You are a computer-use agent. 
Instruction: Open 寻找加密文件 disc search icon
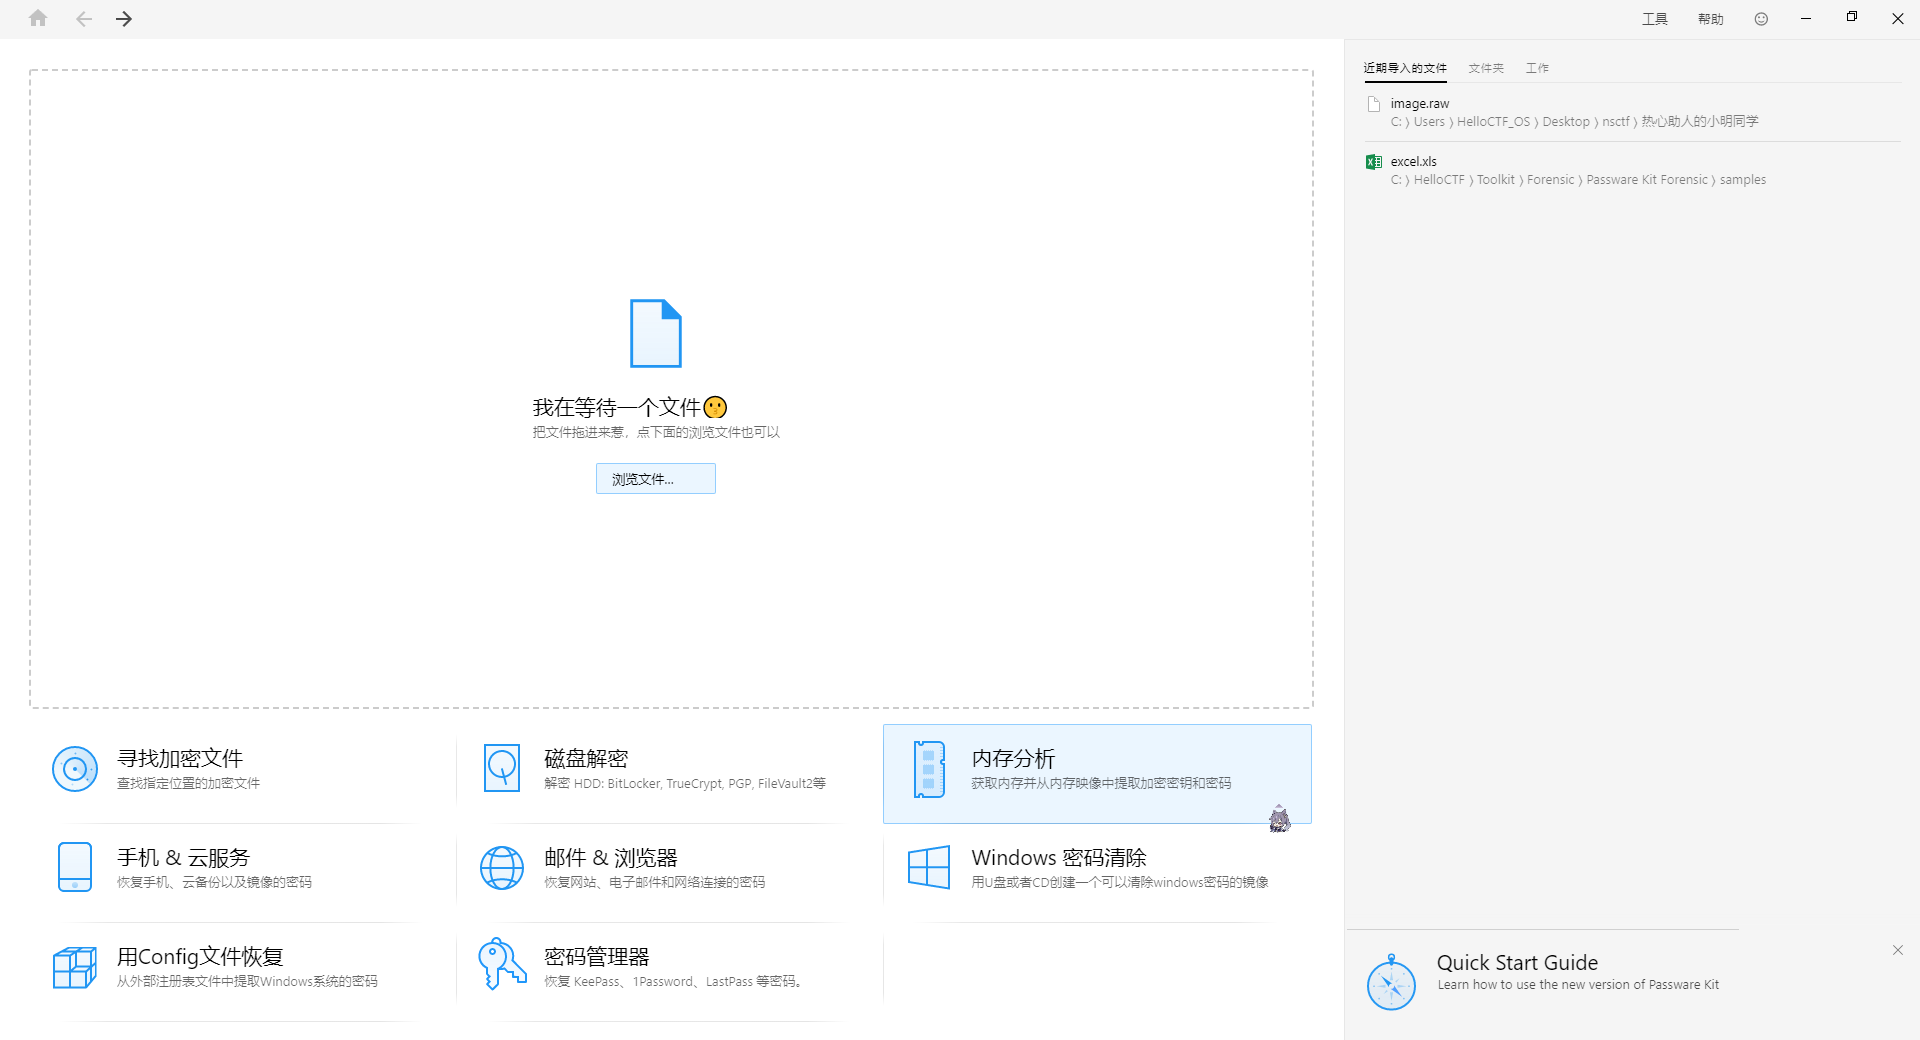click(x=75, y=769)
